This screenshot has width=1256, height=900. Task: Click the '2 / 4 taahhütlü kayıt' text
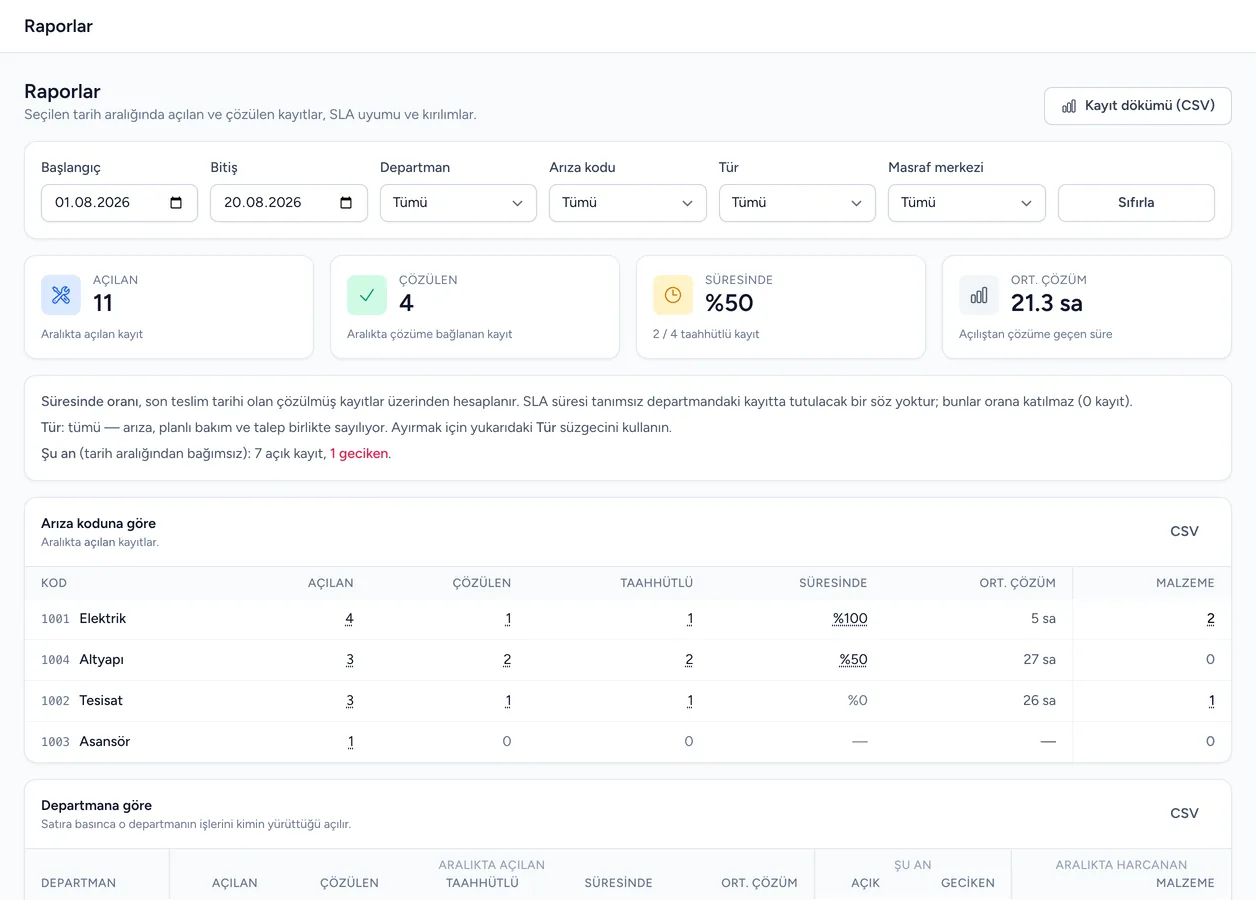[x=706, y=334]
